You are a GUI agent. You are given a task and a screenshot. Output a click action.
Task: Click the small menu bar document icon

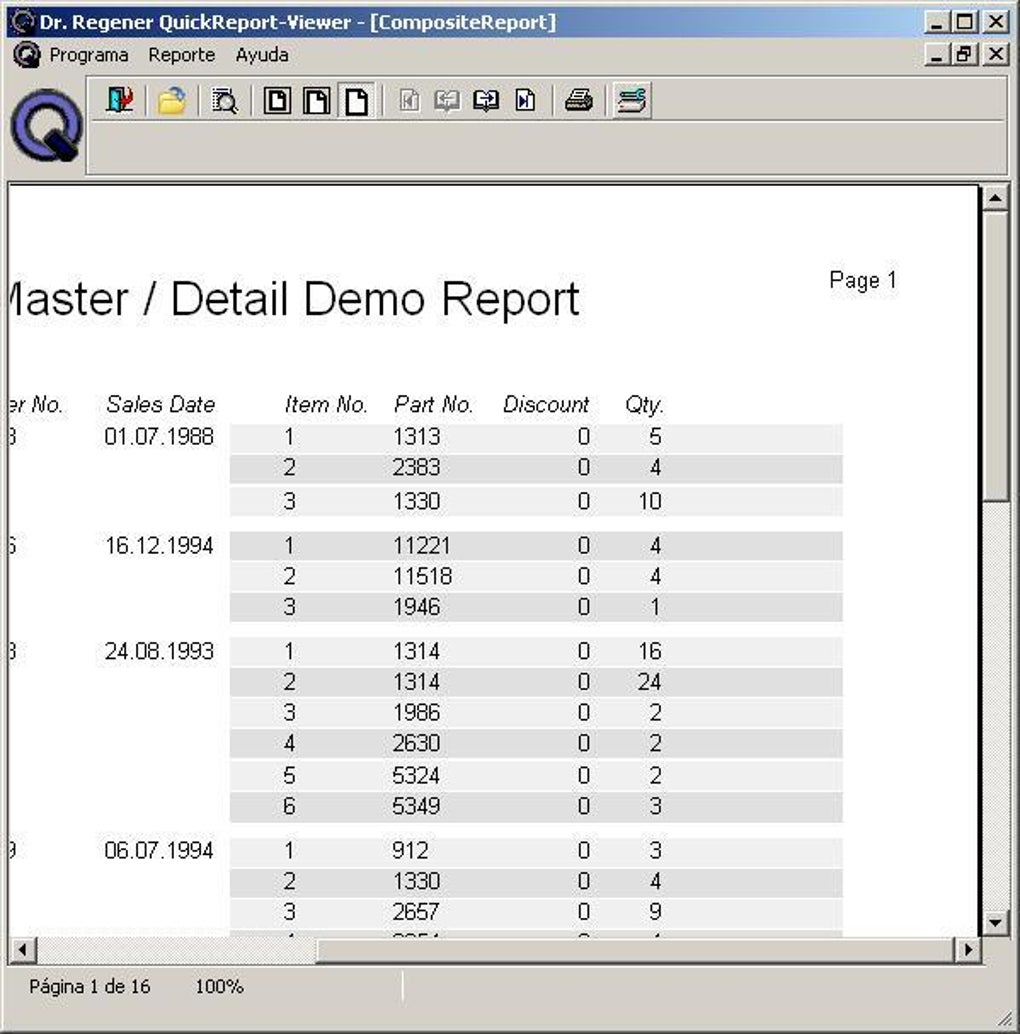[26, 54]
